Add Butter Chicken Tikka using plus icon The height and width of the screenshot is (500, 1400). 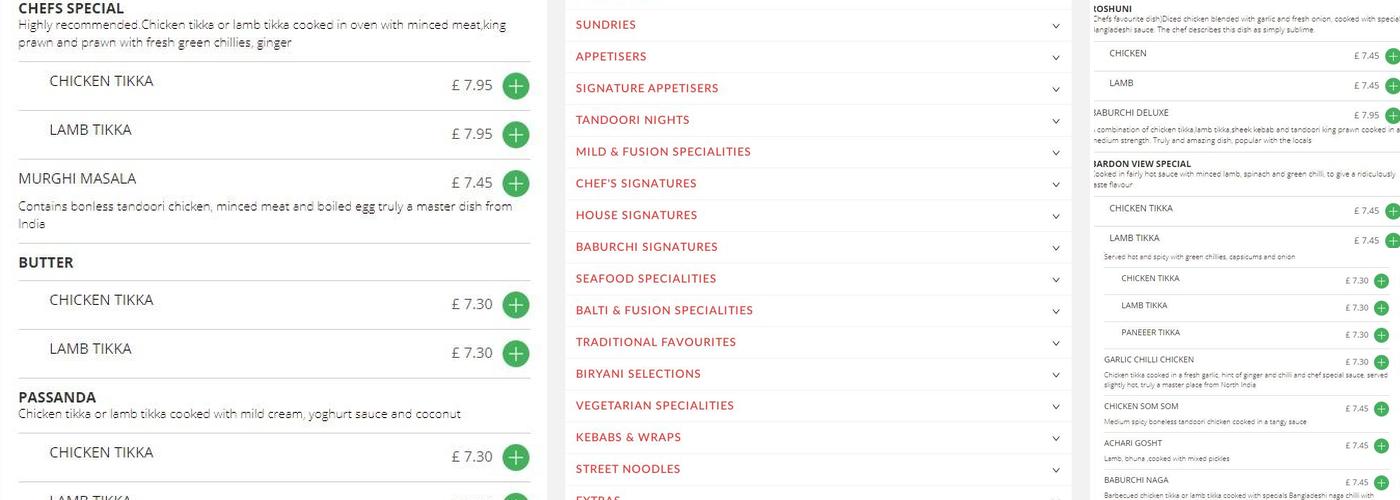(x=515, y=304)
